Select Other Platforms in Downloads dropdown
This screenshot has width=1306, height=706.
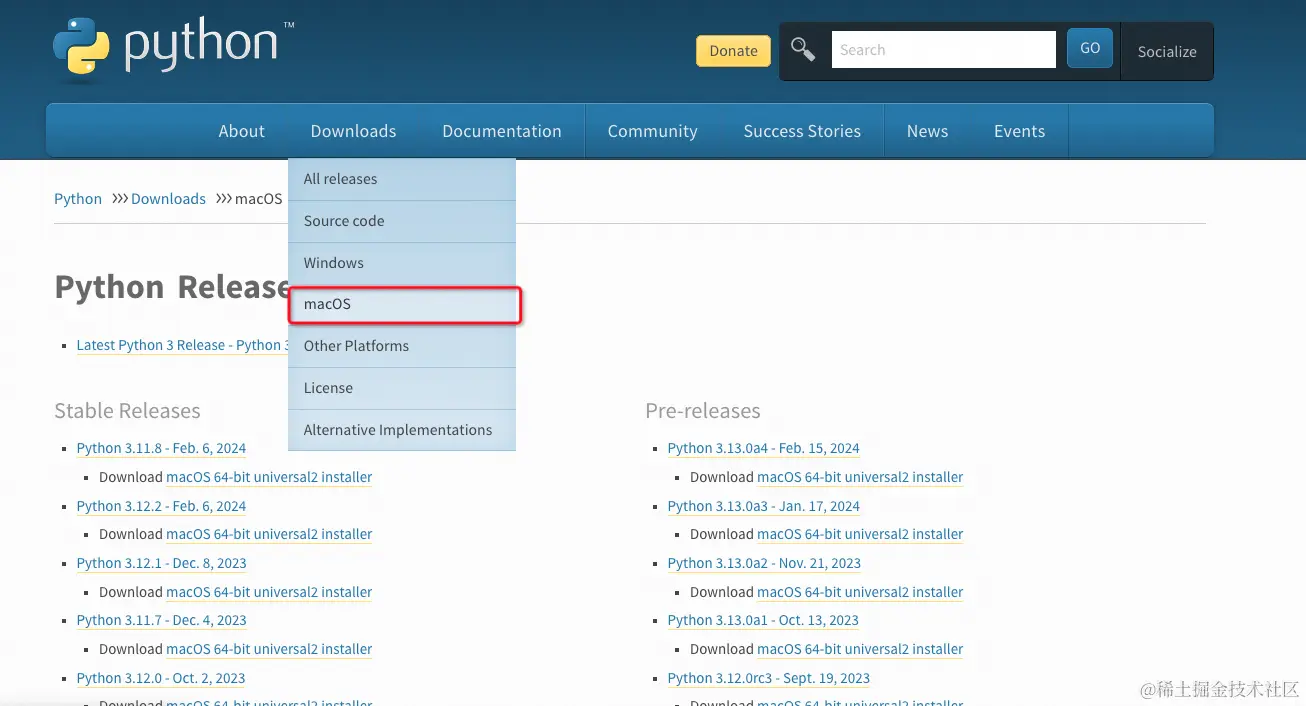(402, 346)
